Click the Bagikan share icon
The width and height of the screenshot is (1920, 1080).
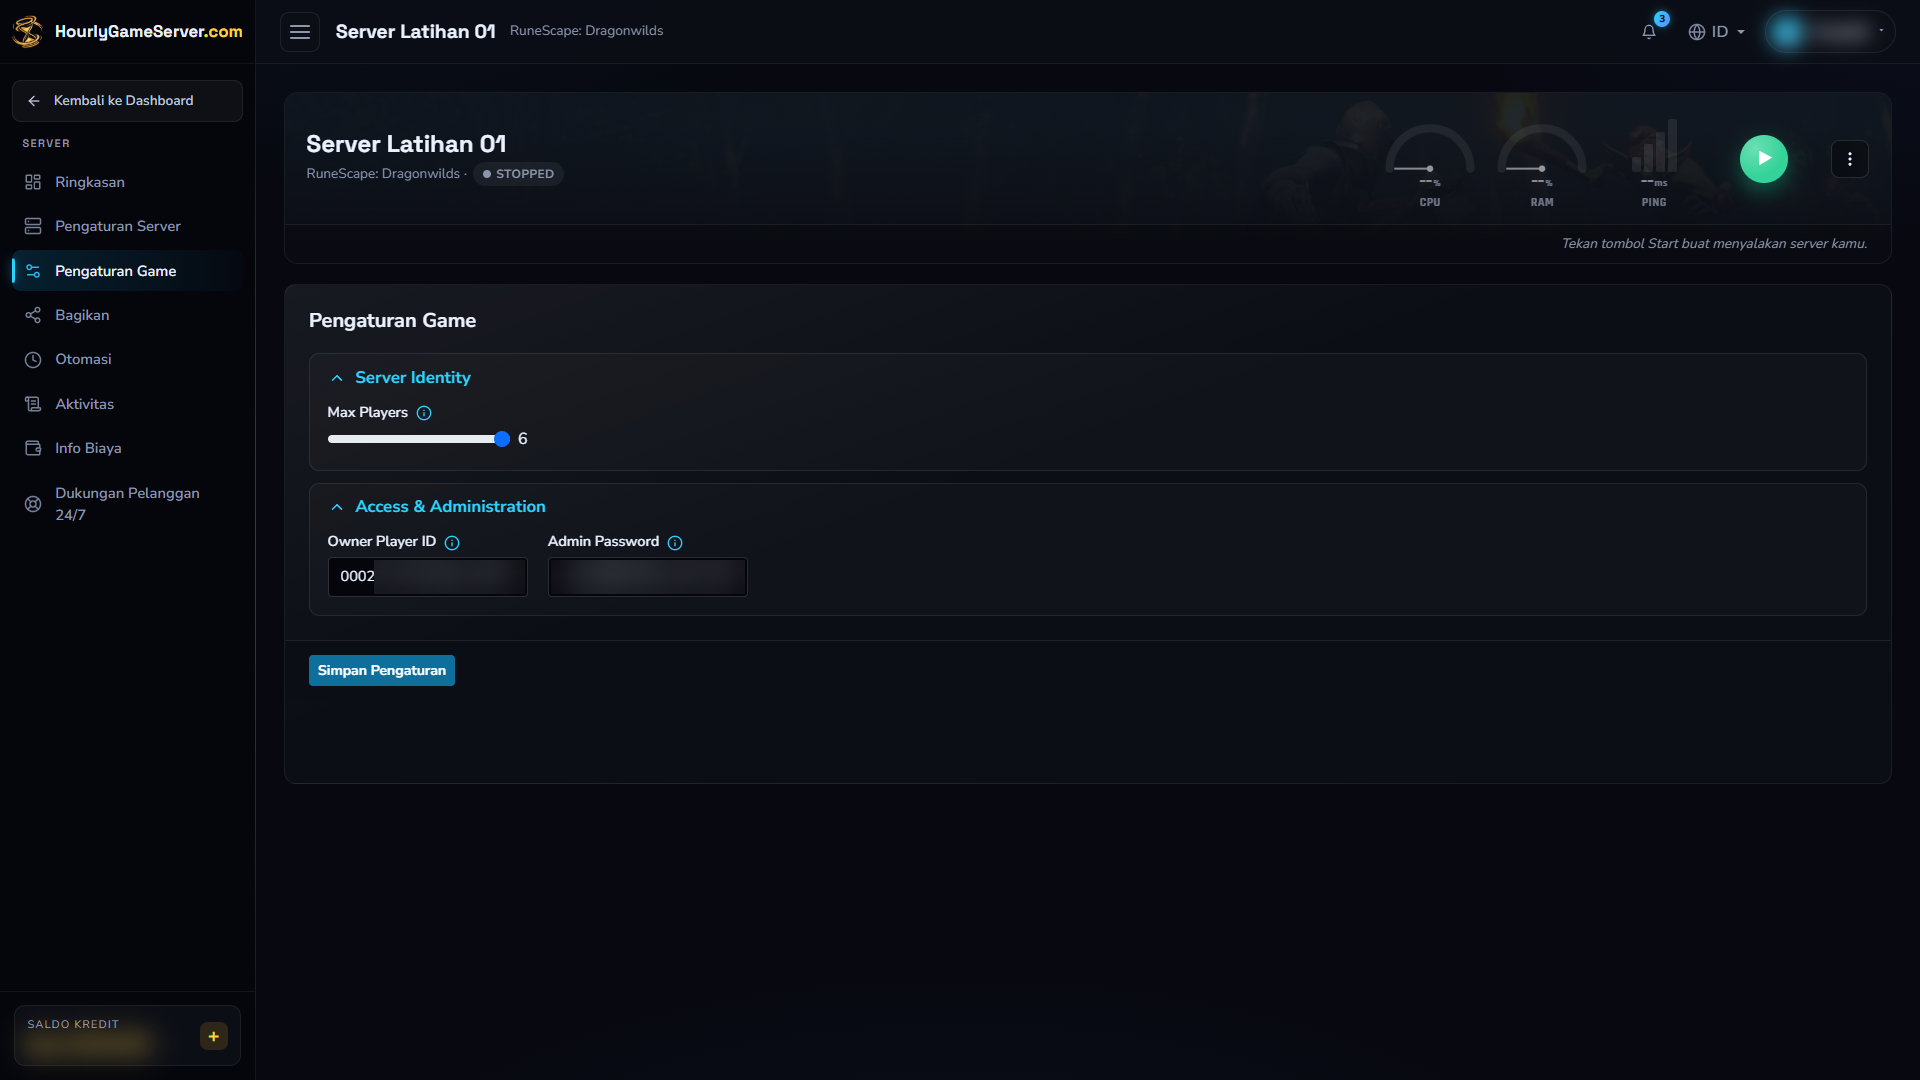(x=33, y=315)
